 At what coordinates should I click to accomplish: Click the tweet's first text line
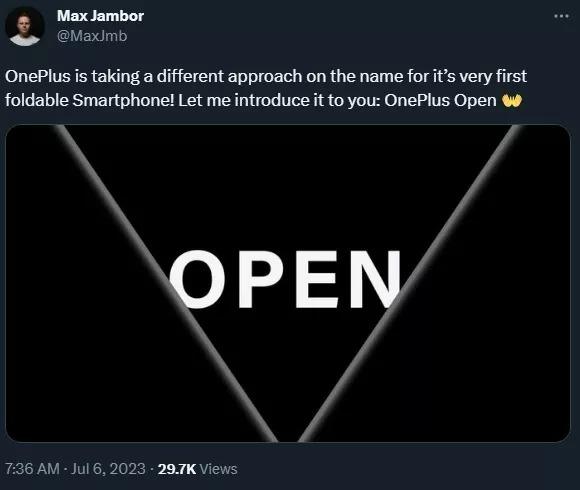266,77
